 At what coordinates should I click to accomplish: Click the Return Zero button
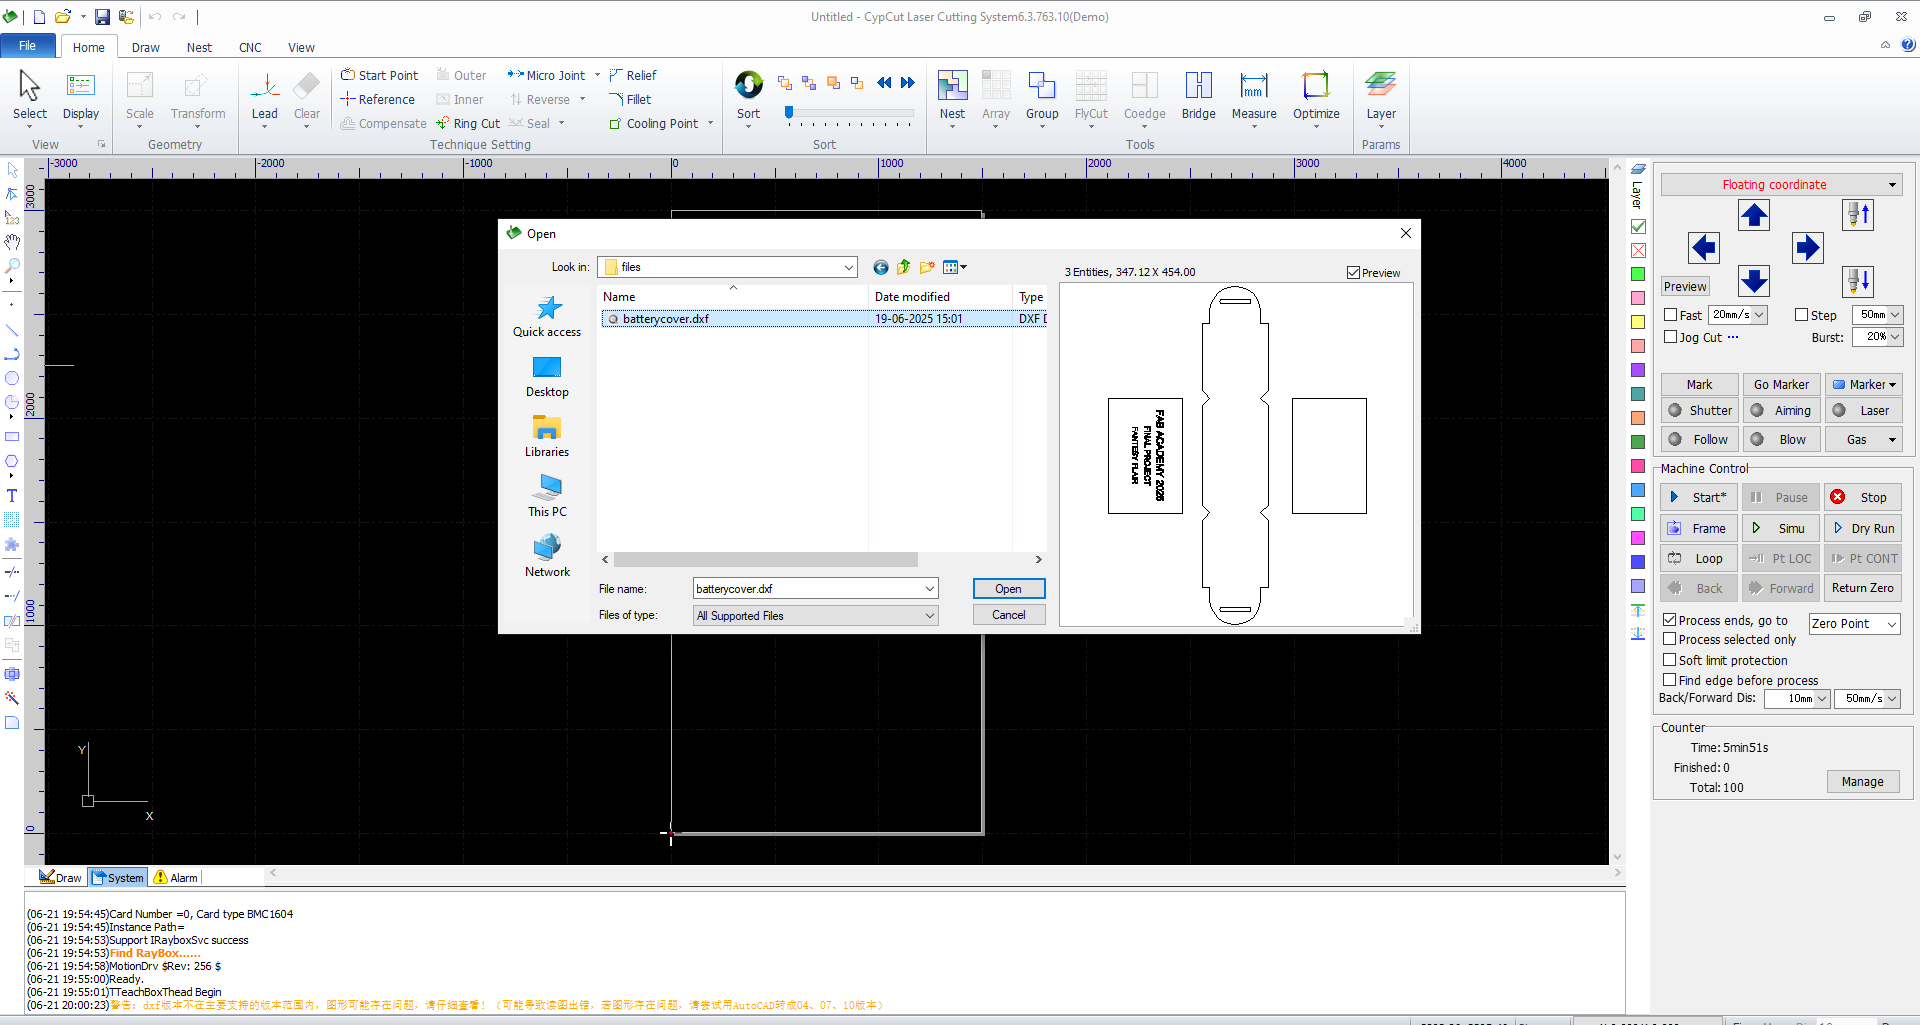(1863, 588)
